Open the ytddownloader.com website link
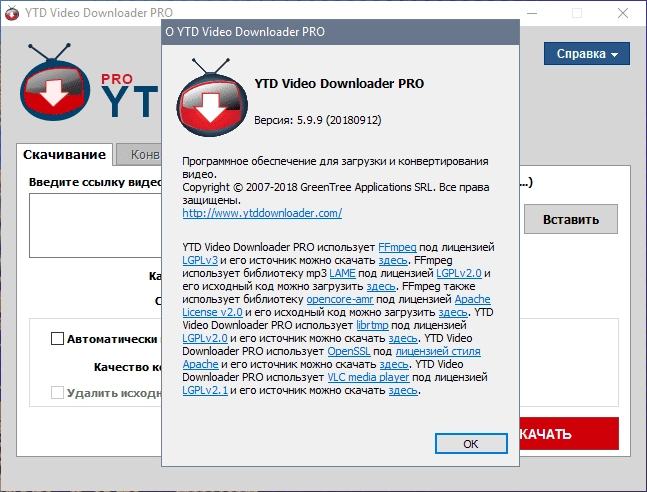The image size is (647, 492). pyautogui.click(x=262, y=213)
